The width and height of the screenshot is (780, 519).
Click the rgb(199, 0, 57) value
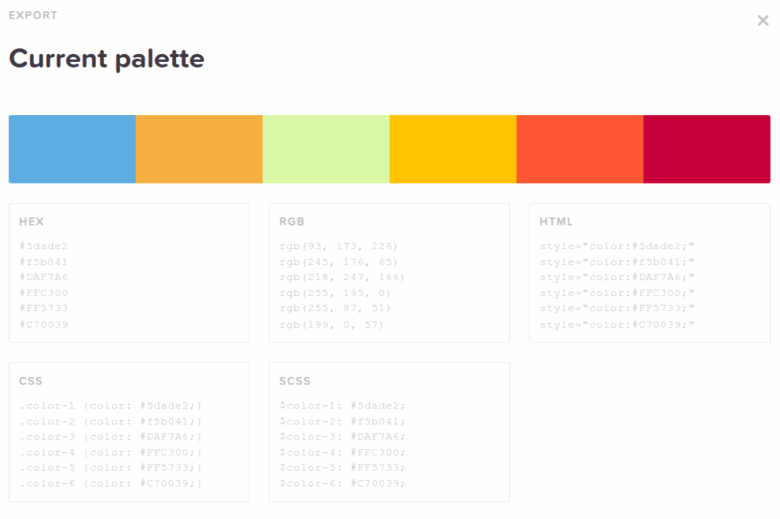[x=332, y=324]
